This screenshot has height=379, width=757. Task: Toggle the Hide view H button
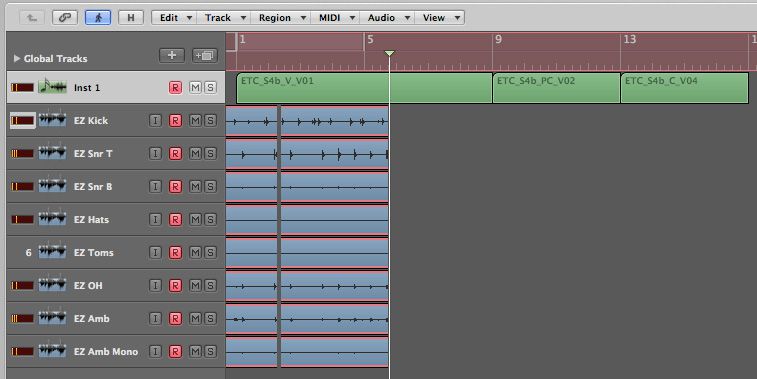[x=130, y=18]
